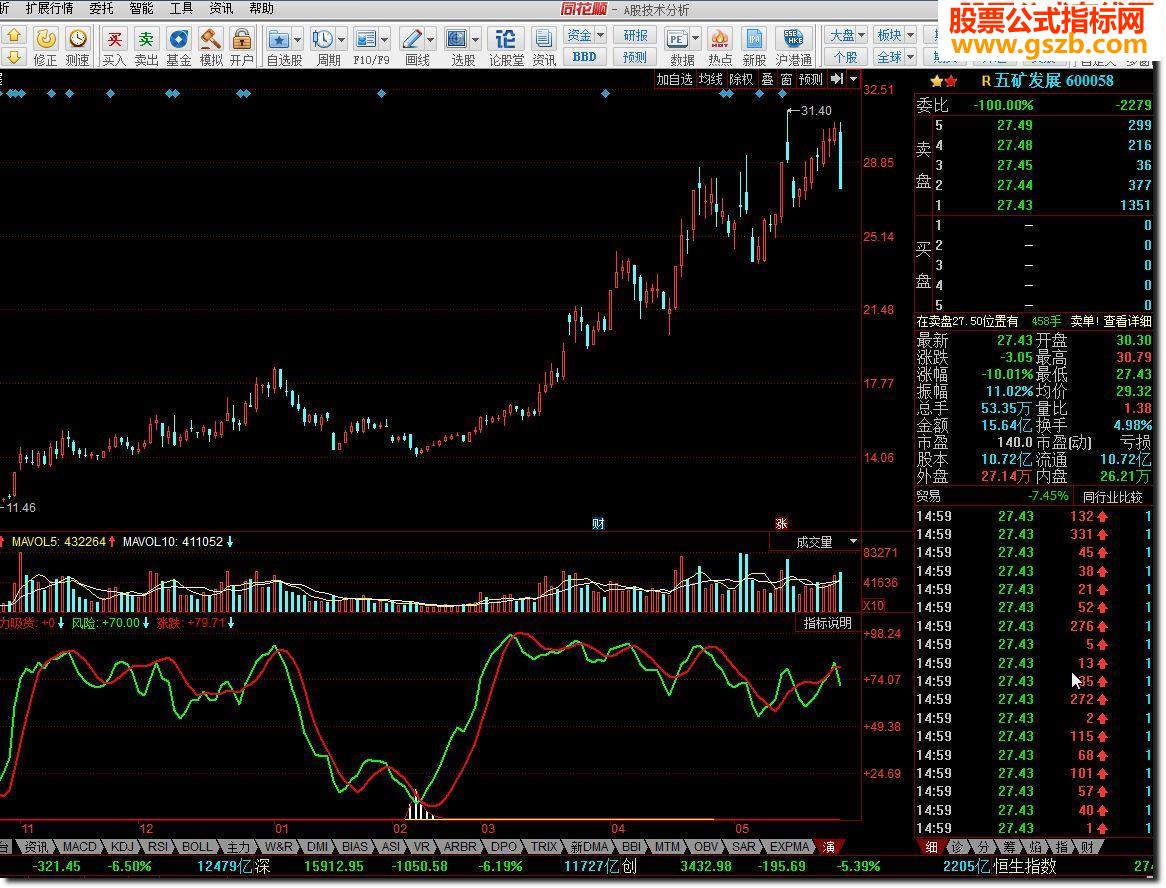Image resolution: width=1166 pixels, height=888 pixels.
Task: Click the 卖出 sell icon
Action: [146, 39]
